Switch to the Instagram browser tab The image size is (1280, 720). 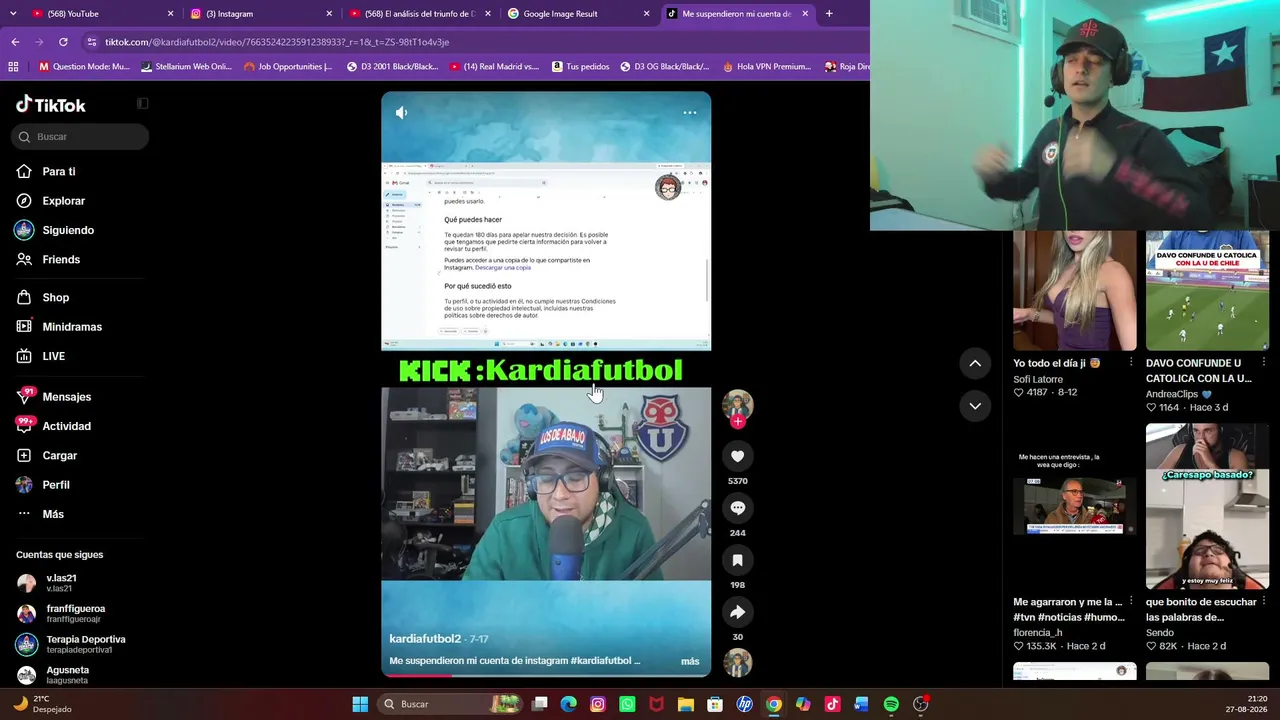click(260, 14)
